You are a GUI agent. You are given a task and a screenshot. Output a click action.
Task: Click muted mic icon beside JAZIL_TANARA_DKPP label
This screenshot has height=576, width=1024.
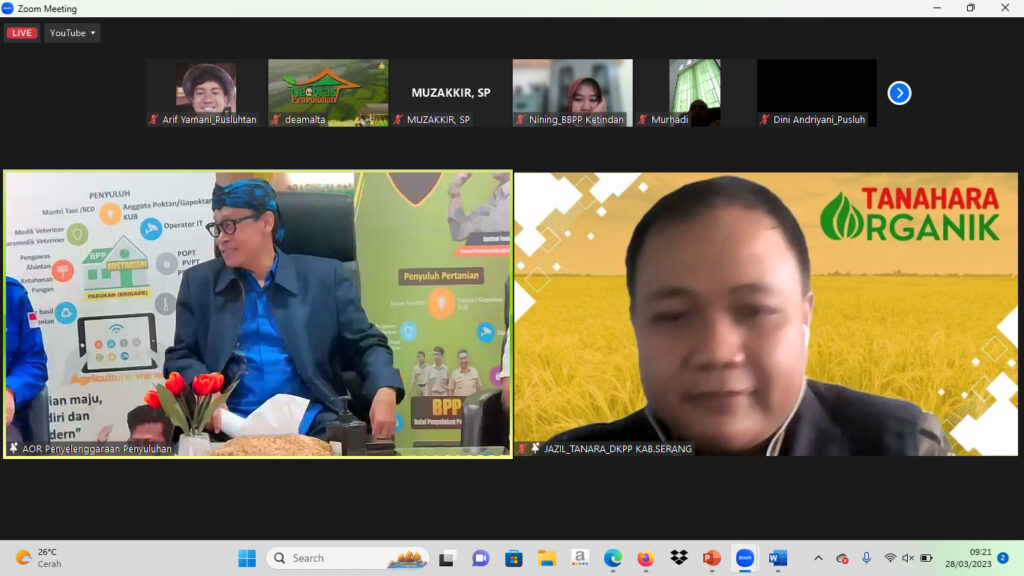tap(522, 449)
